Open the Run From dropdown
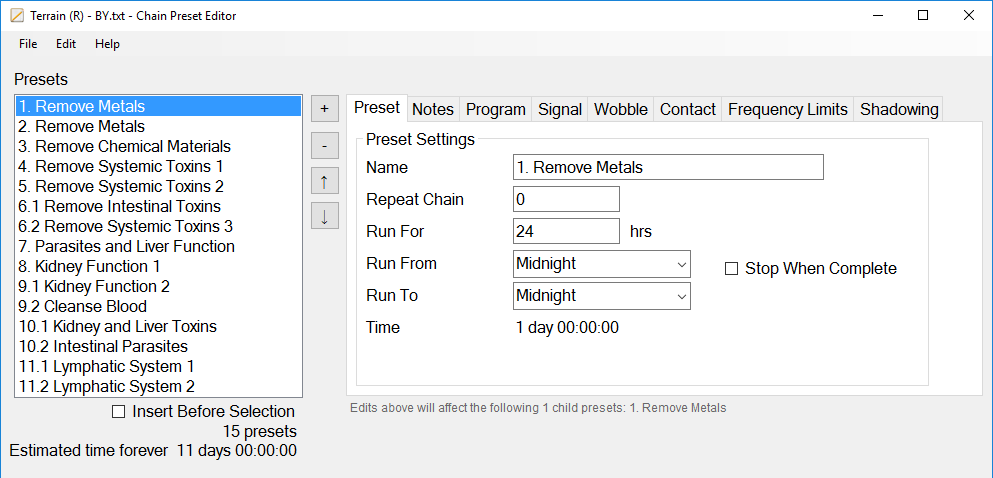Screen dimensions: 993x478 click(x=601, y=264)
